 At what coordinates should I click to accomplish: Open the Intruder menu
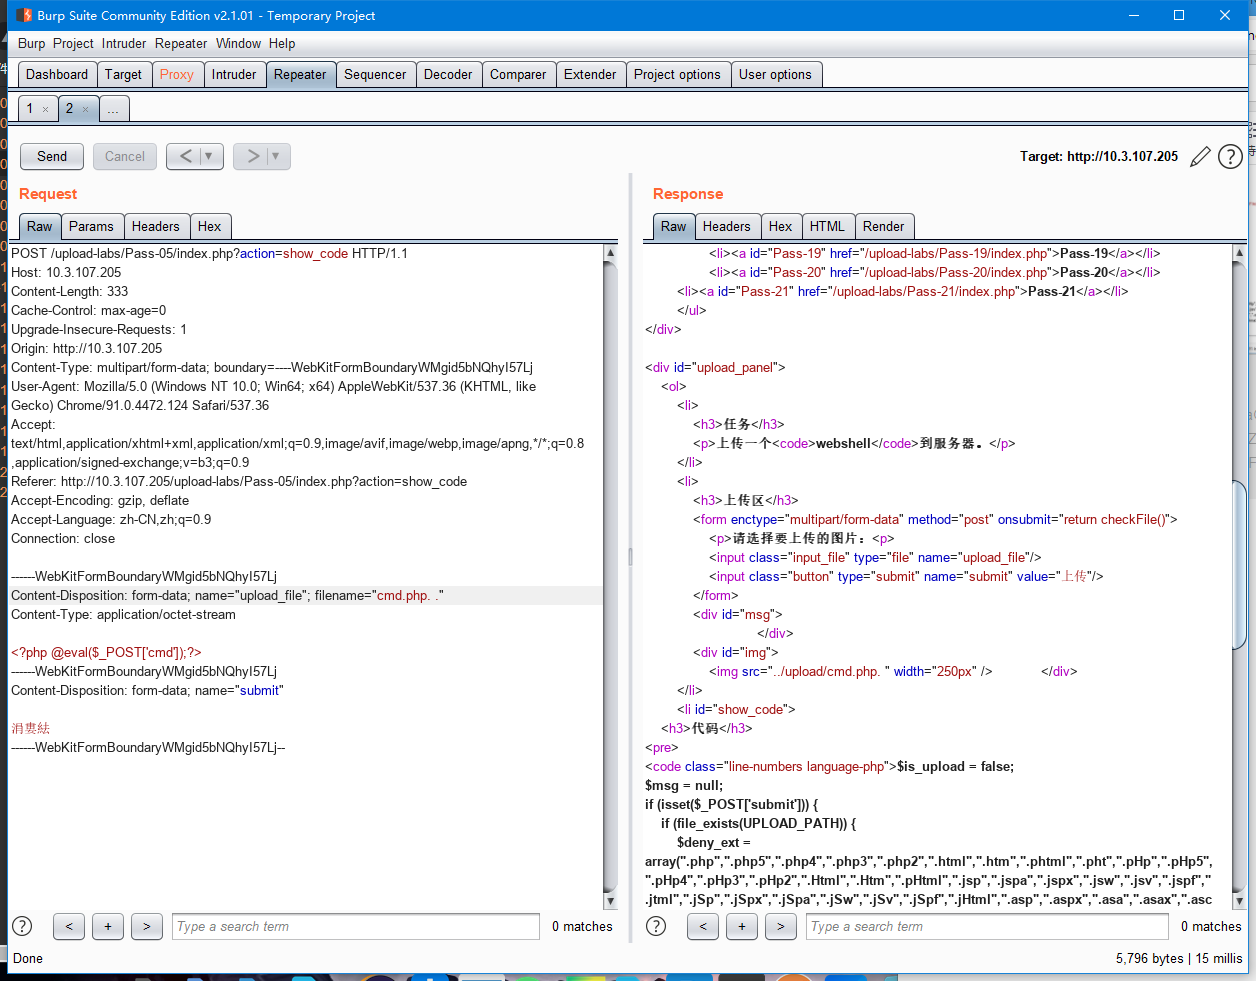[x=124, y=43]
